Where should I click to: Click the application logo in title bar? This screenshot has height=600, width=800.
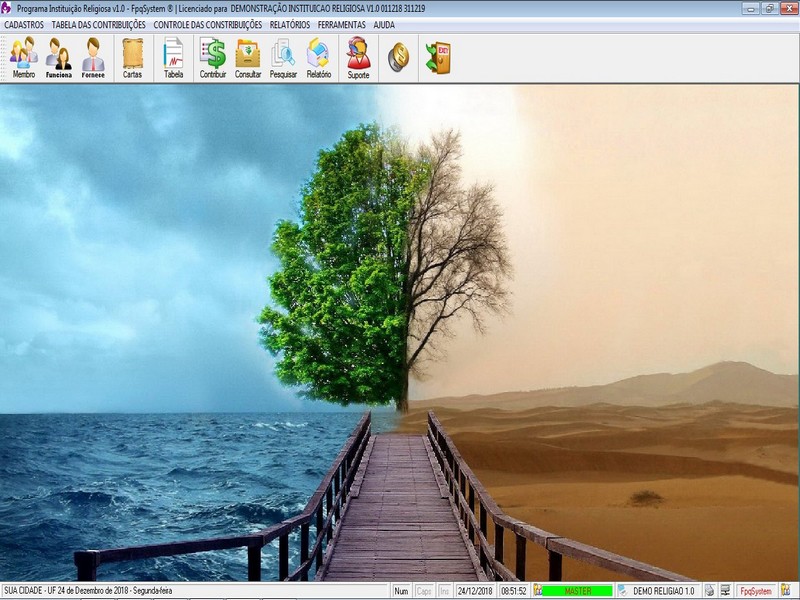pyautogui.click(x=7, y=9)
